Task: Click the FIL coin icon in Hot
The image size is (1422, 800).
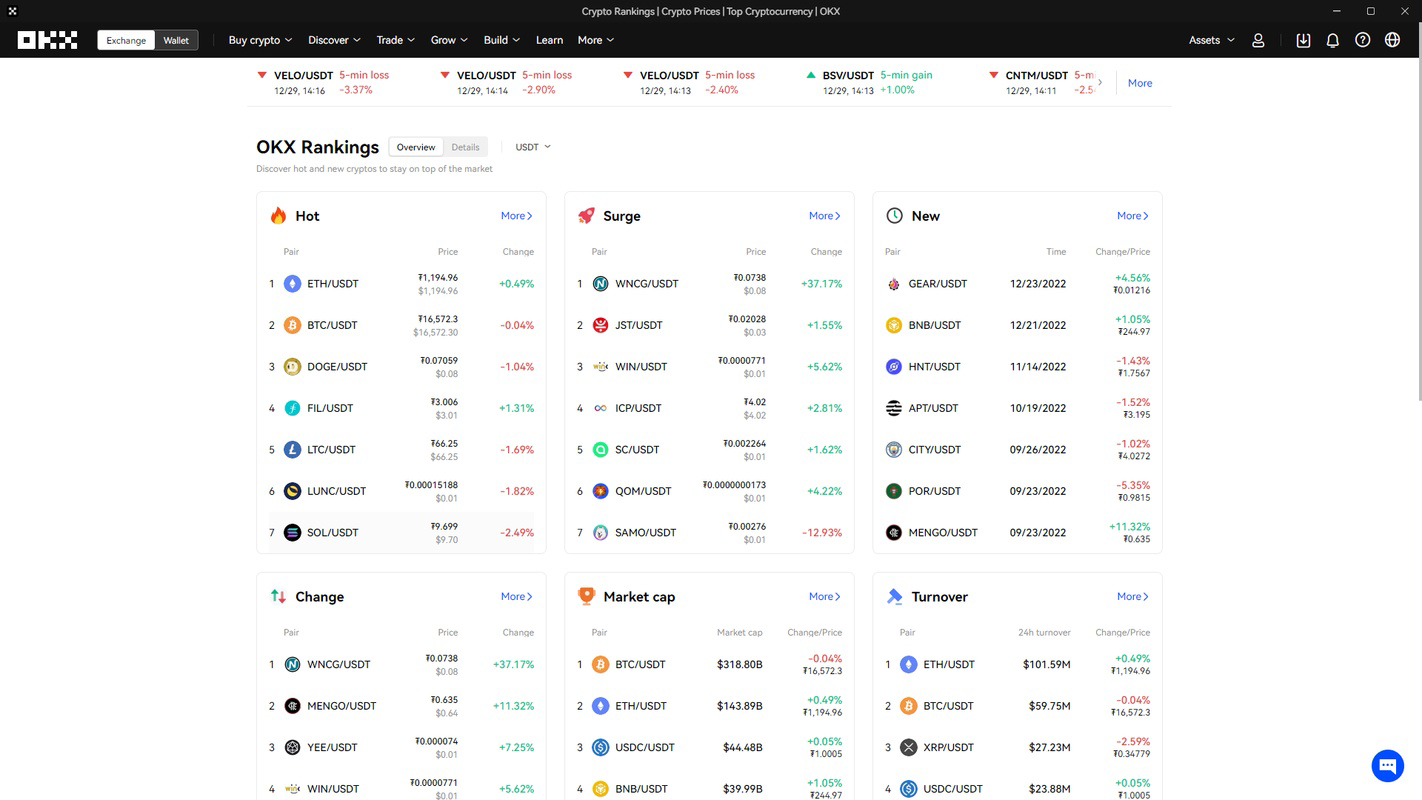Action: tap(292, 408)
